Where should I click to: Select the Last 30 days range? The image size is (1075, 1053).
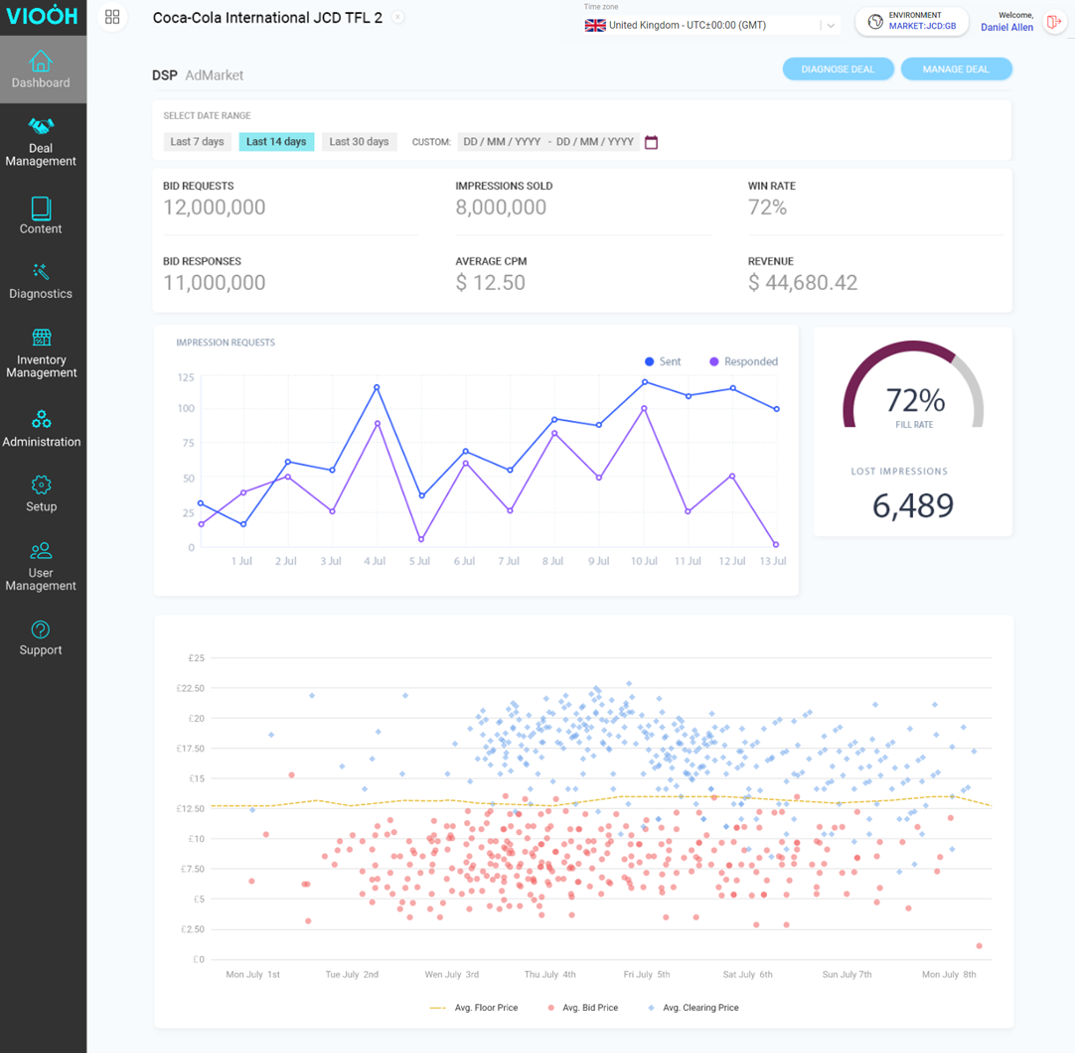tap(359, 142)
